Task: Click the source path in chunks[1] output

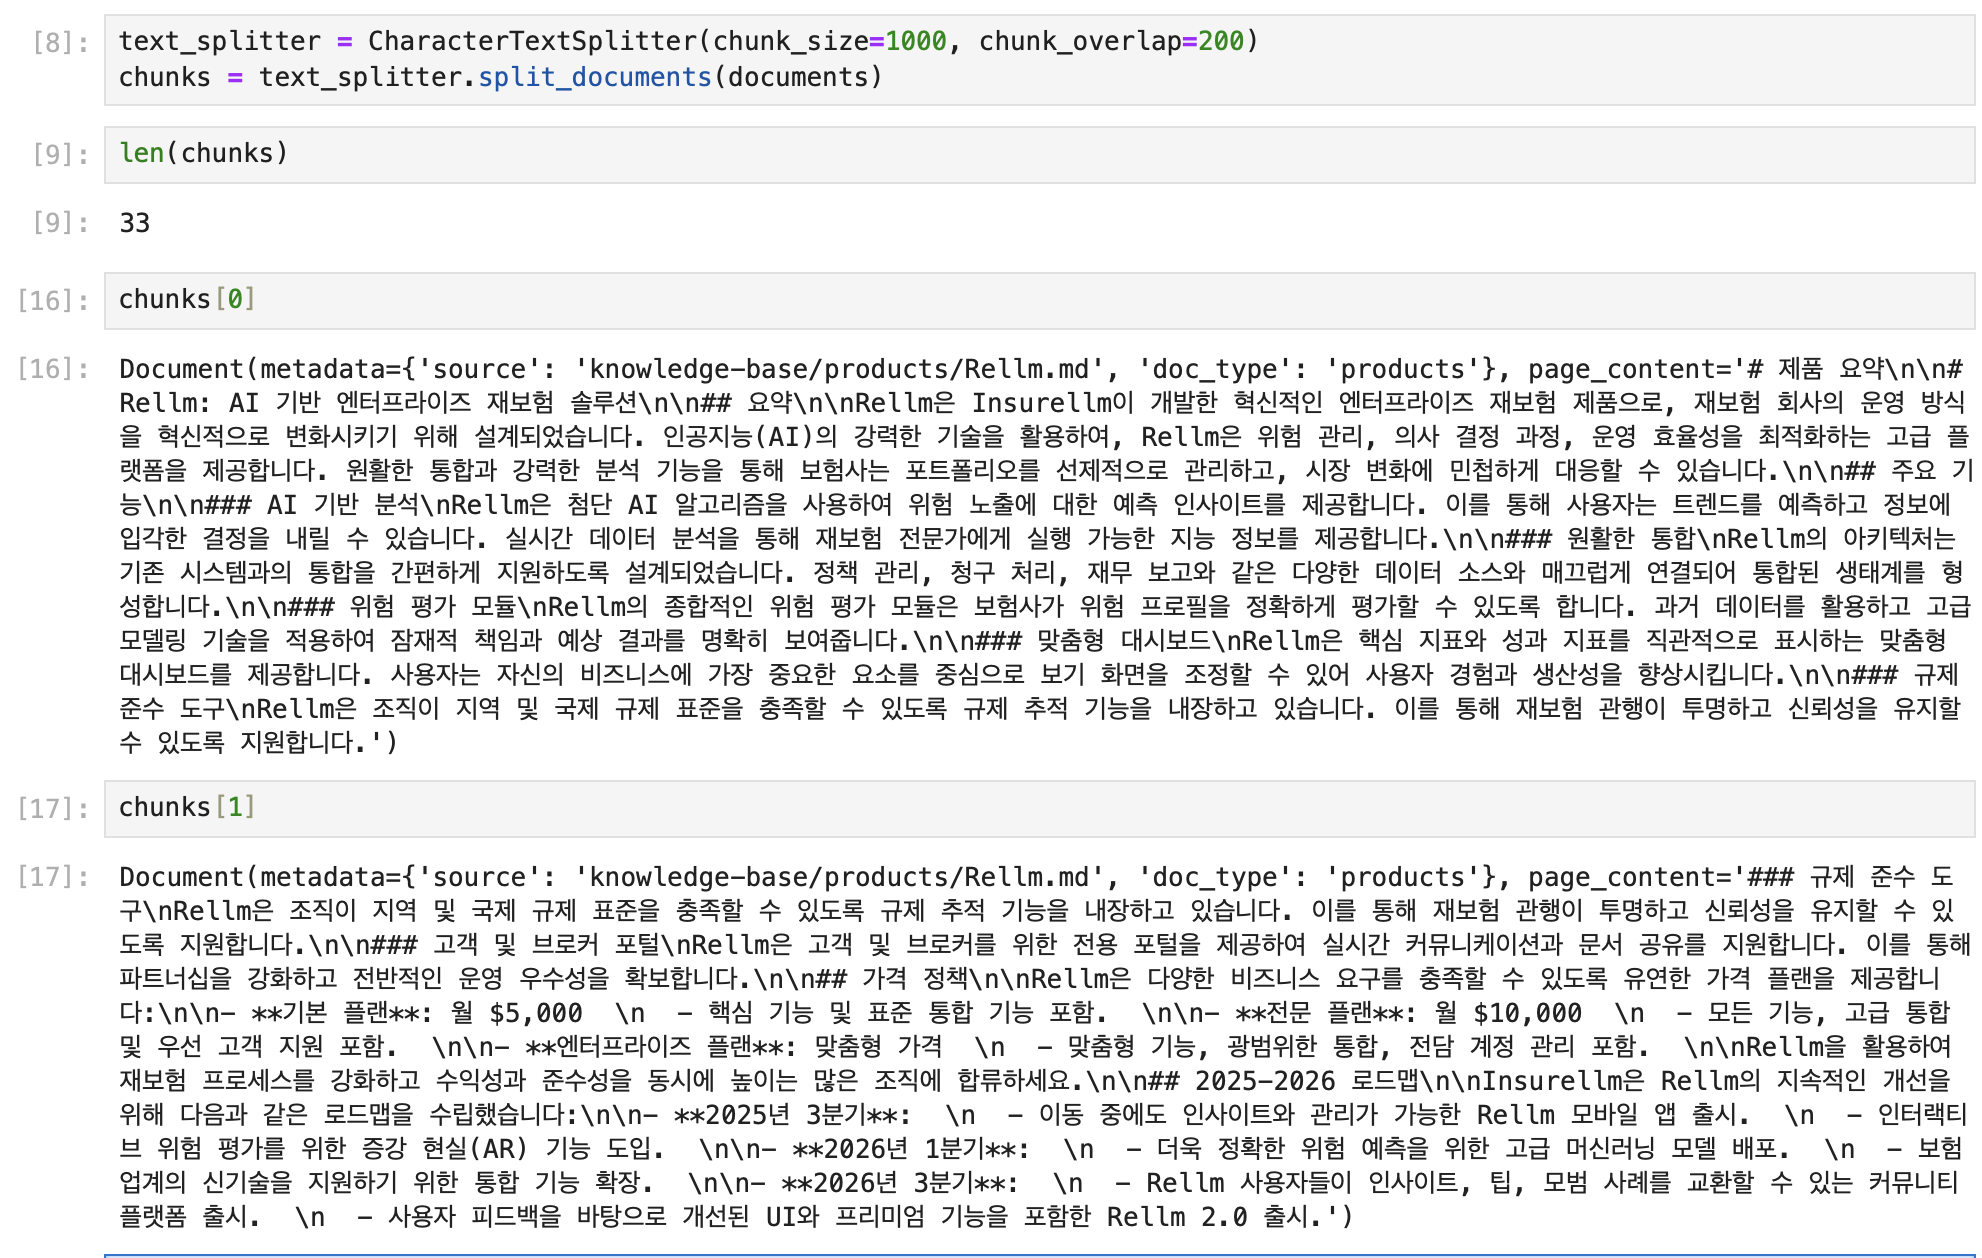Action: tap(838, 878)
